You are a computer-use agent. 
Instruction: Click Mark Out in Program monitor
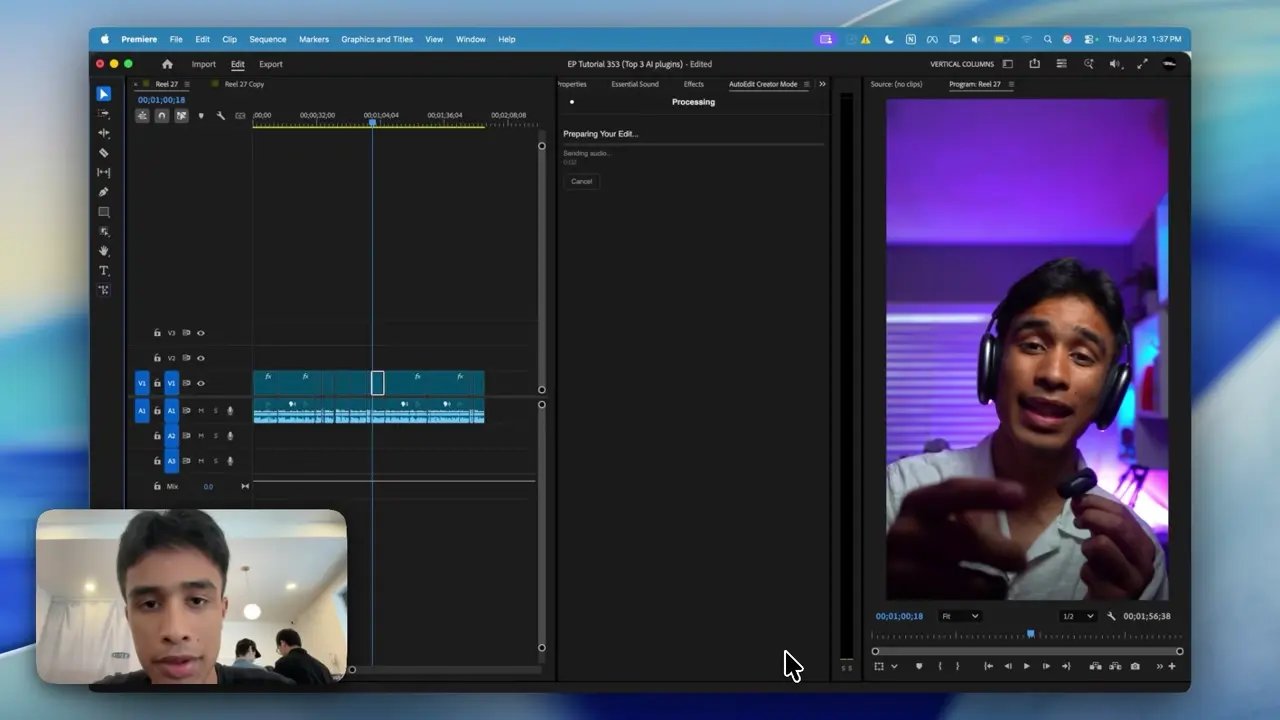click(x=957, y=666)
